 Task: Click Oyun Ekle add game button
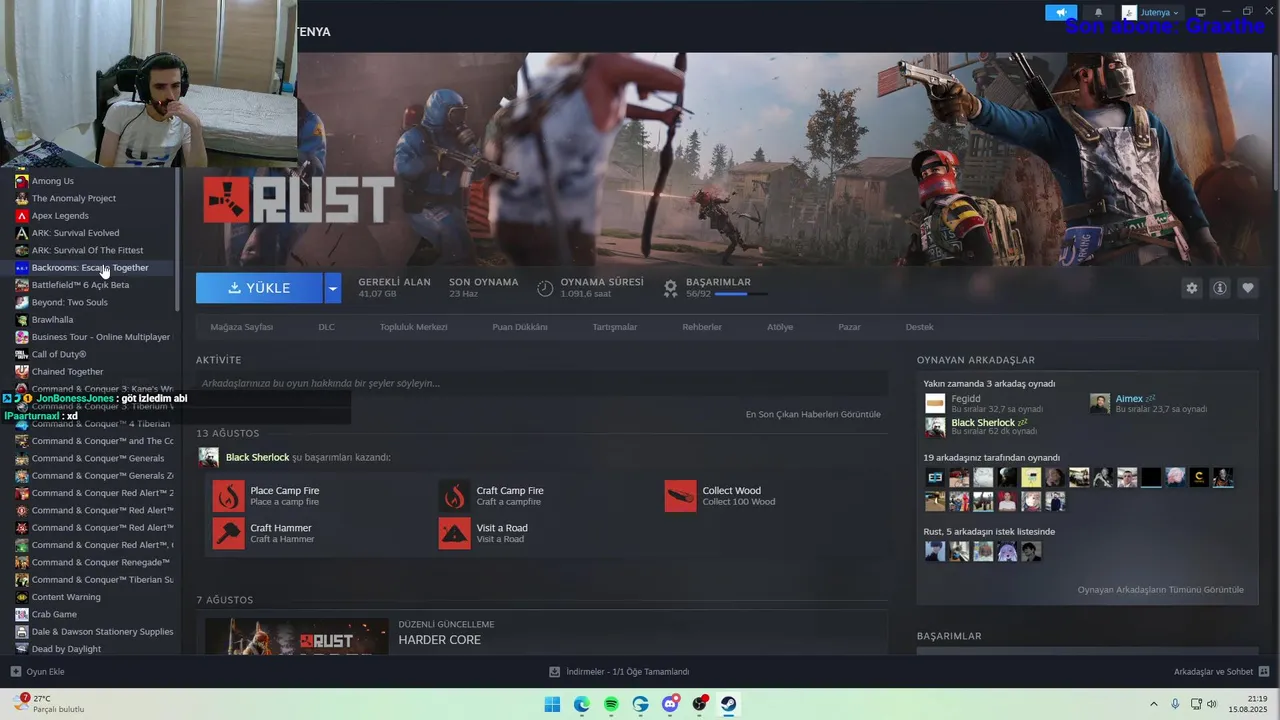coord(37,672)
